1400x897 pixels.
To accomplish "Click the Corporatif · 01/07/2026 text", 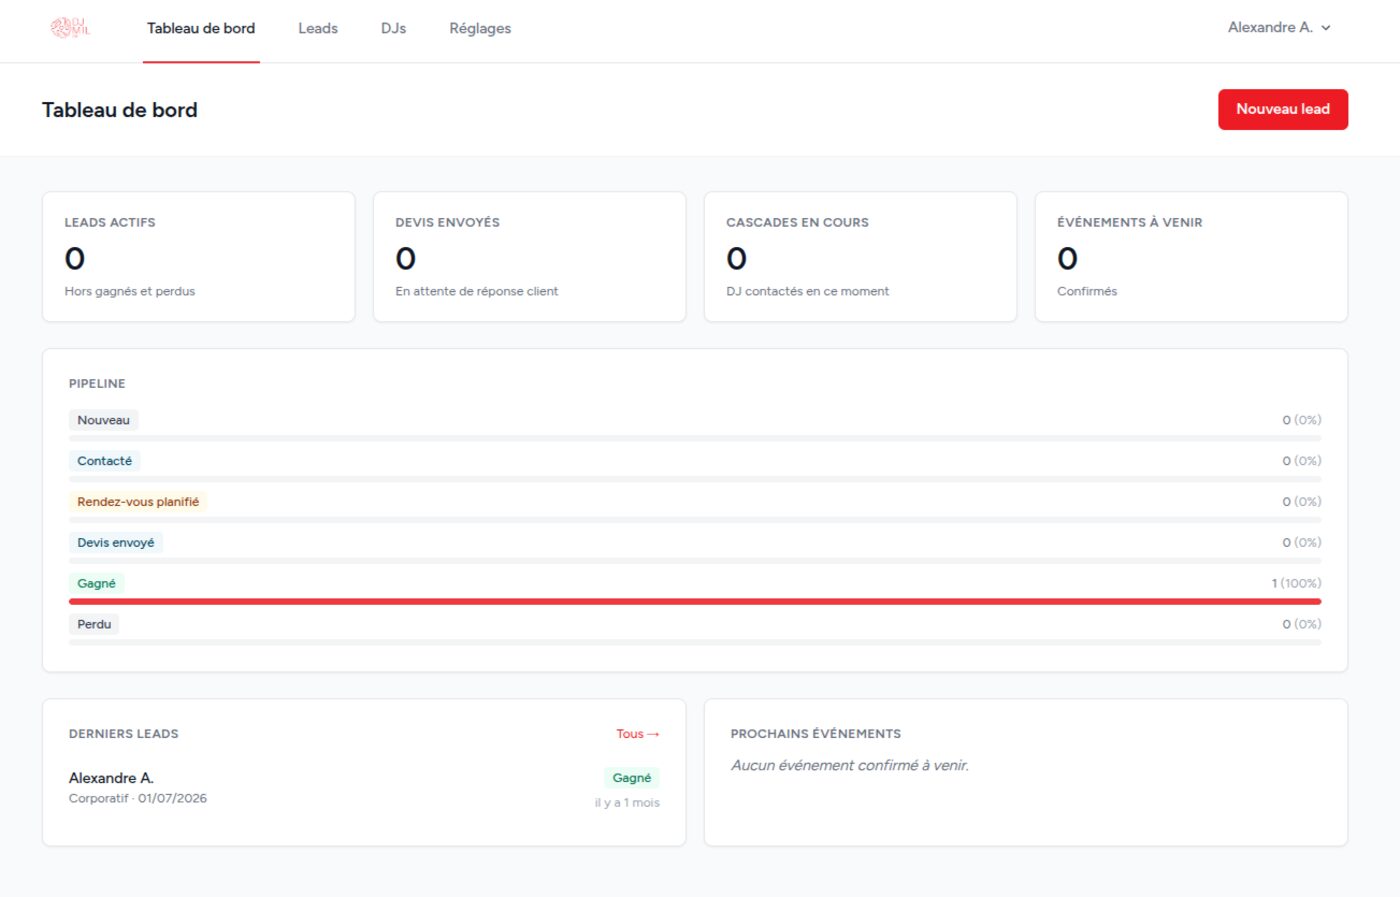I will pyautogui.click(x=138, y=798).
